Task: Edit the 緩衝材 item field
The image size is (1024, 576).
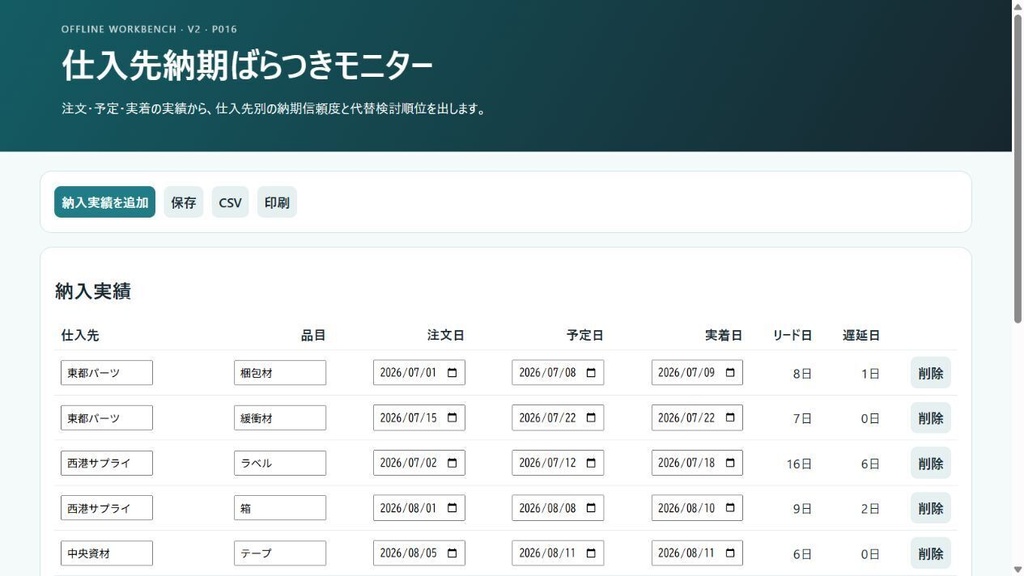Action: click(x=280, y=418)
